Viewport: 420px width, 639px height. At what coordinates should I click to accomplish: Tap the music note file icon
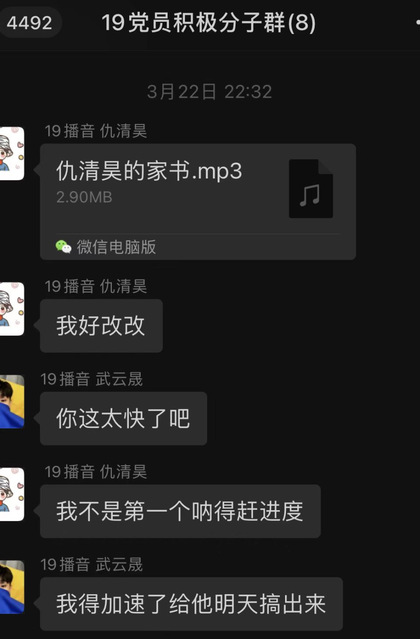(x=311, y=189)
